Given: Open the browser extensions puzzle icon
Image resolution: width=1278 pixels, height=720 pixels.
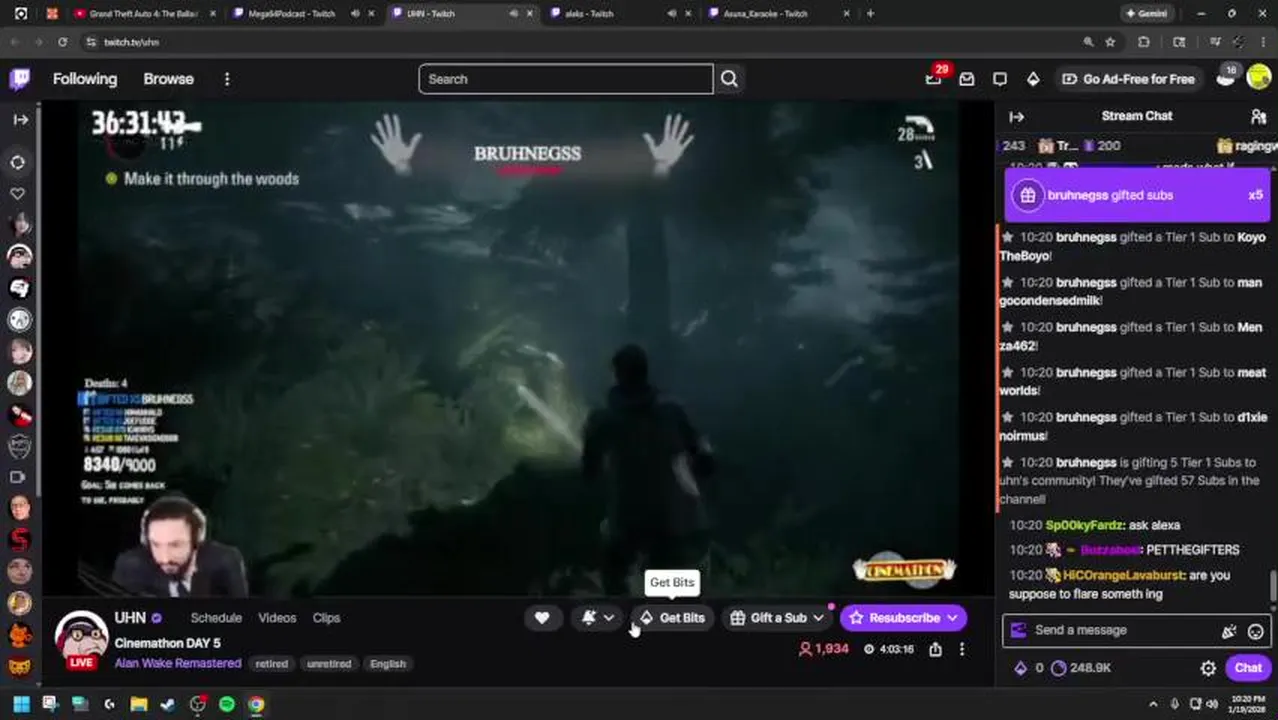Looking at the screenshot, I should pyautogui.click(x=1144, y=42).
